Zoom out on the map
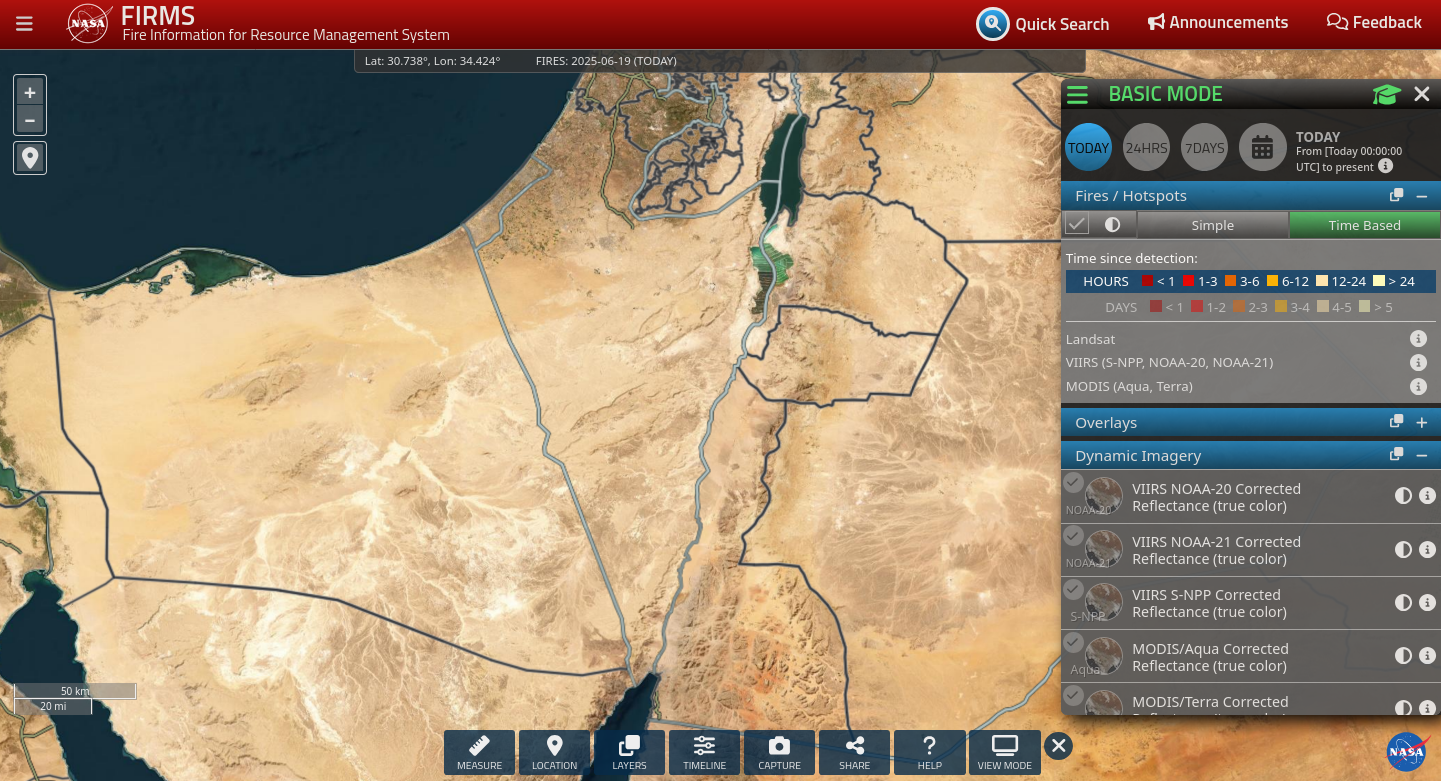 click(x=30, y=120)
